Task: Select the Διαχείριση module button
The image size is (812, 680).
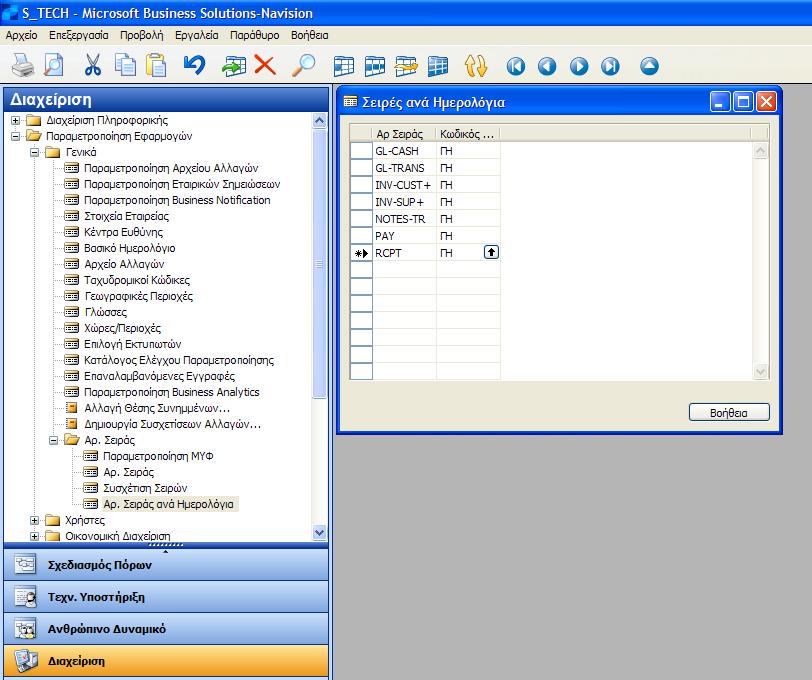Action: pos(166,661)
